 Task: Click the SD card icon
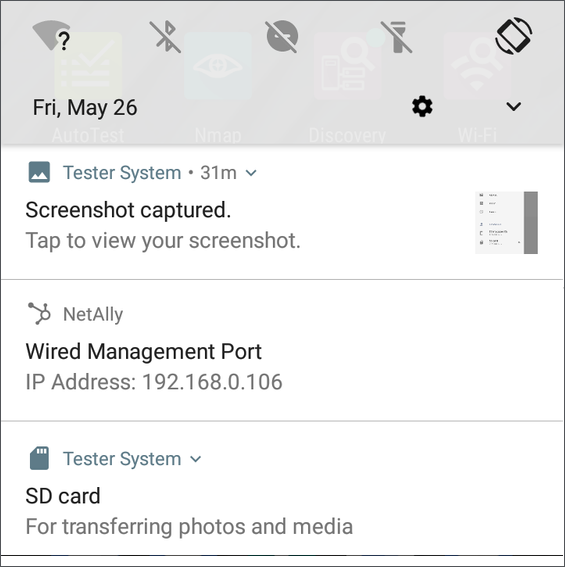(x=39, y=458)
